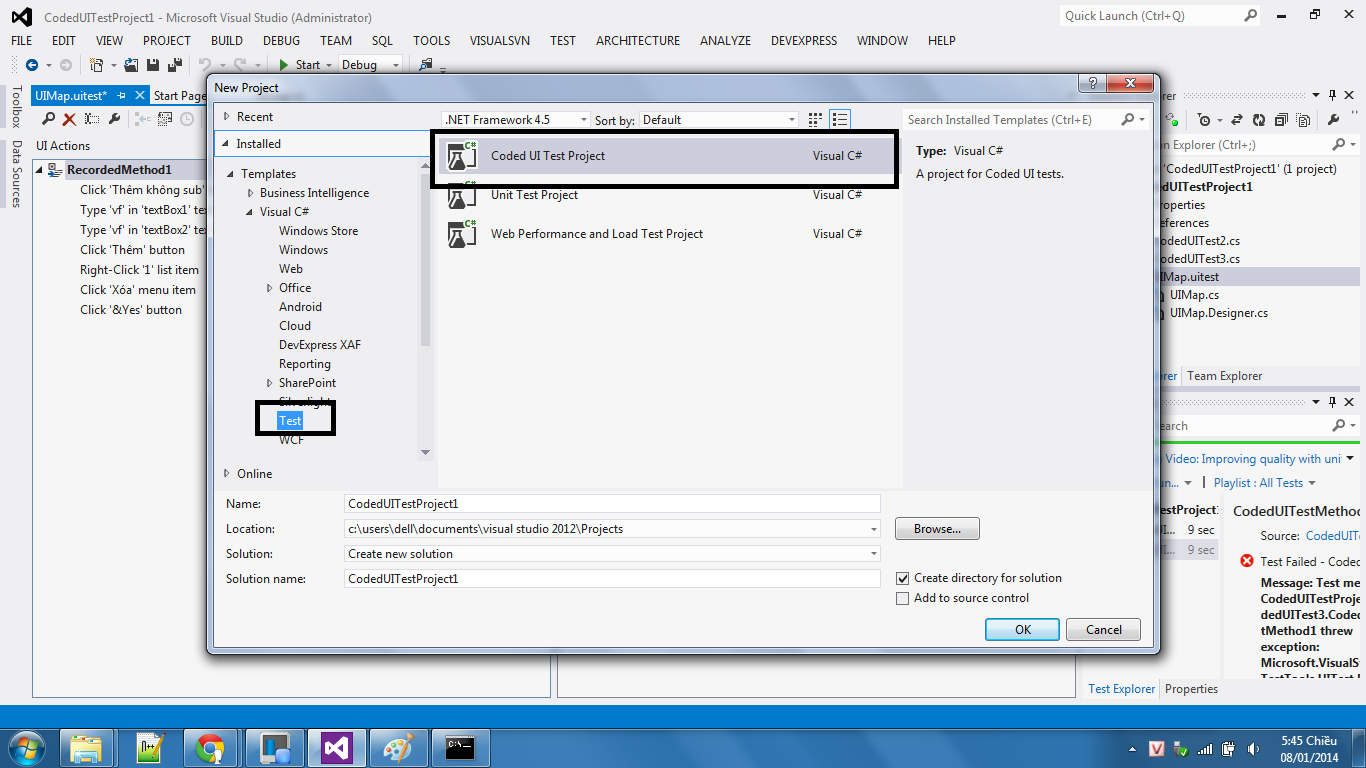
Task: Click the project Name input field
Action: pos(612,503)
